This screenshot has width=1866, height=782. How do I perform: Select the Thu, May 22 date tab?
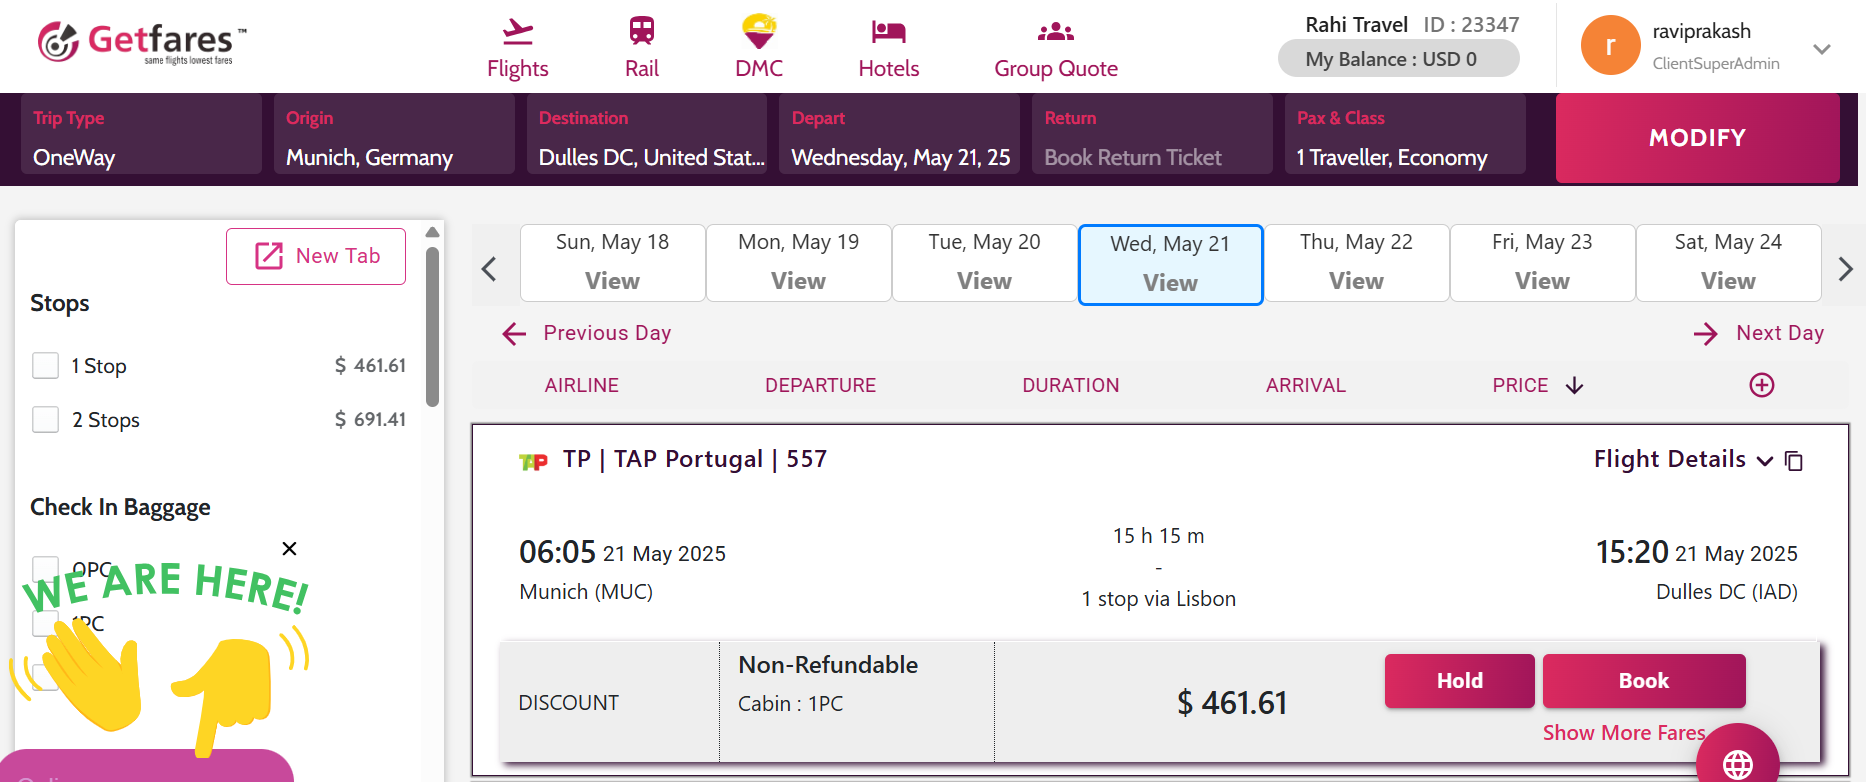1356,262
